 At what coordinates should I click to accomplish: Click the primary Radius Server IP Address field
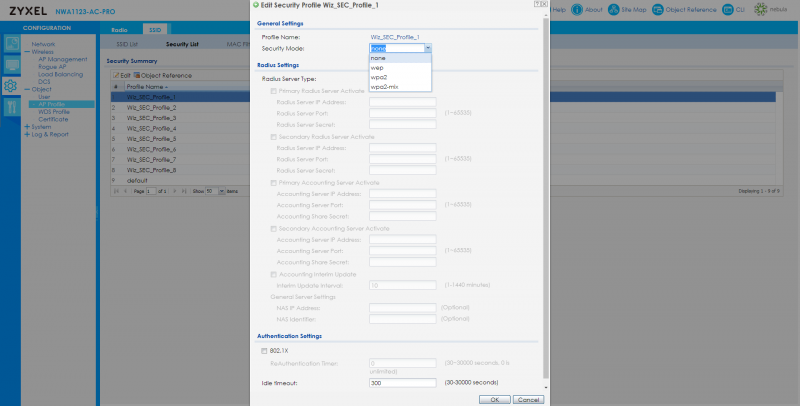tap(403, 102)
